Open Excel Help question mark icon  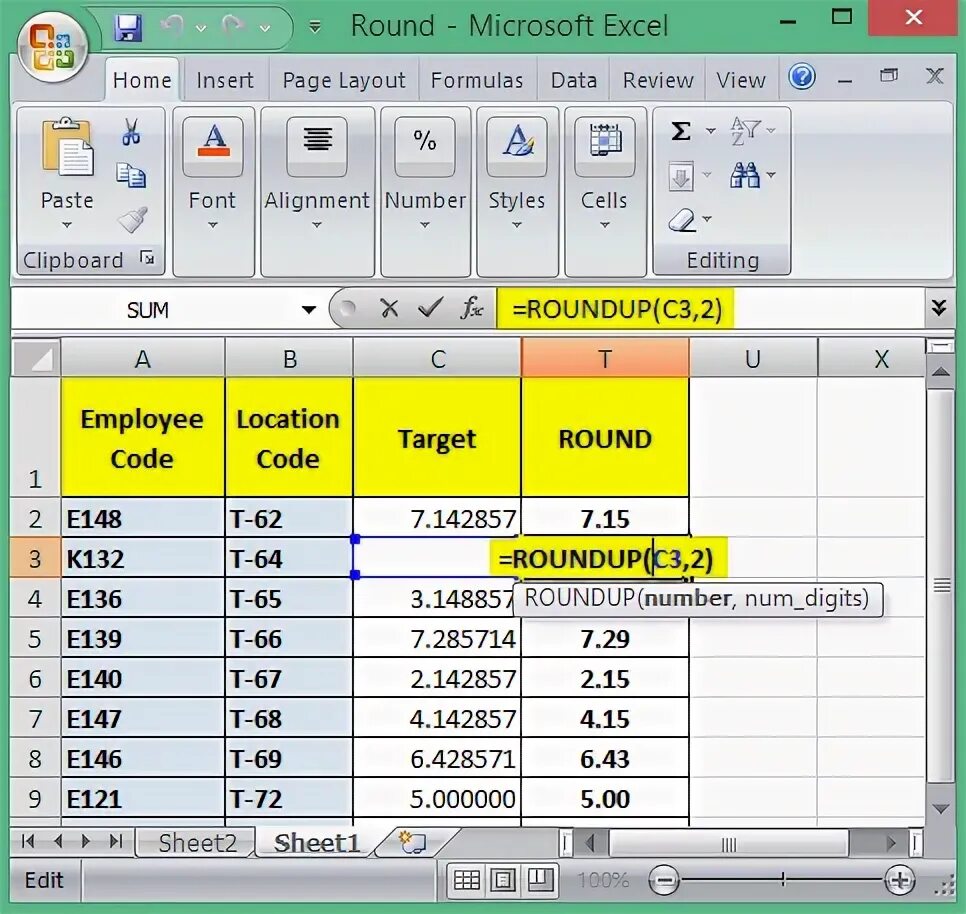point(802,77)
